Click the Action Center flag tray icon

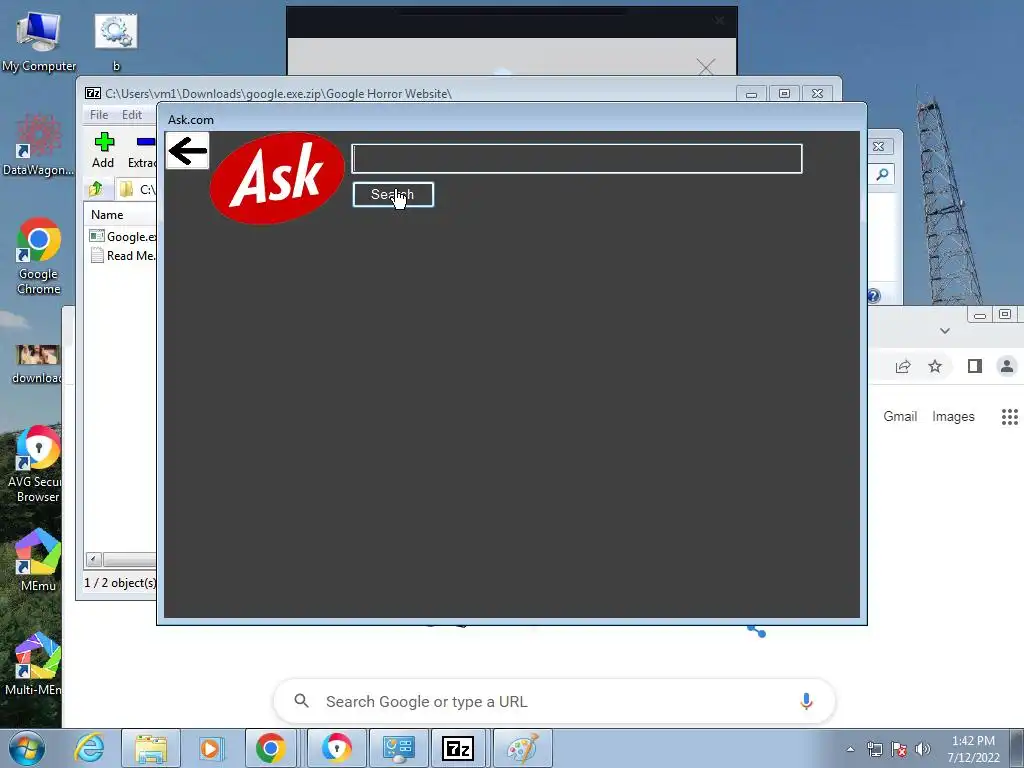(899, 749)
